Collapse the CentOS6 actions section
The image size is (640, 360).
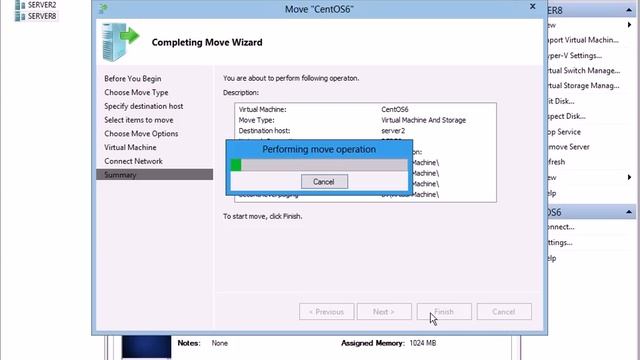(629, 212)
